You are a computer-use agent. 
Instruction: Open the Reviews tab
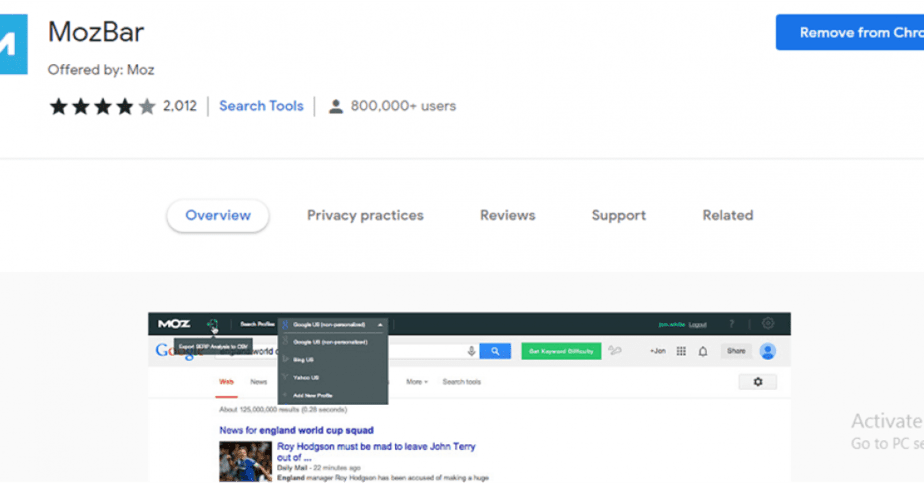tap(507, 215)
